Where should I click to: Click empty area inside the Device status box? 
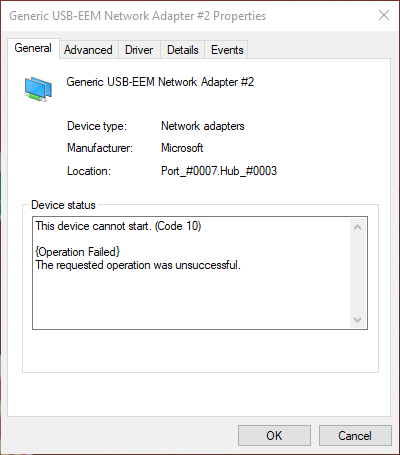[192, 300]
